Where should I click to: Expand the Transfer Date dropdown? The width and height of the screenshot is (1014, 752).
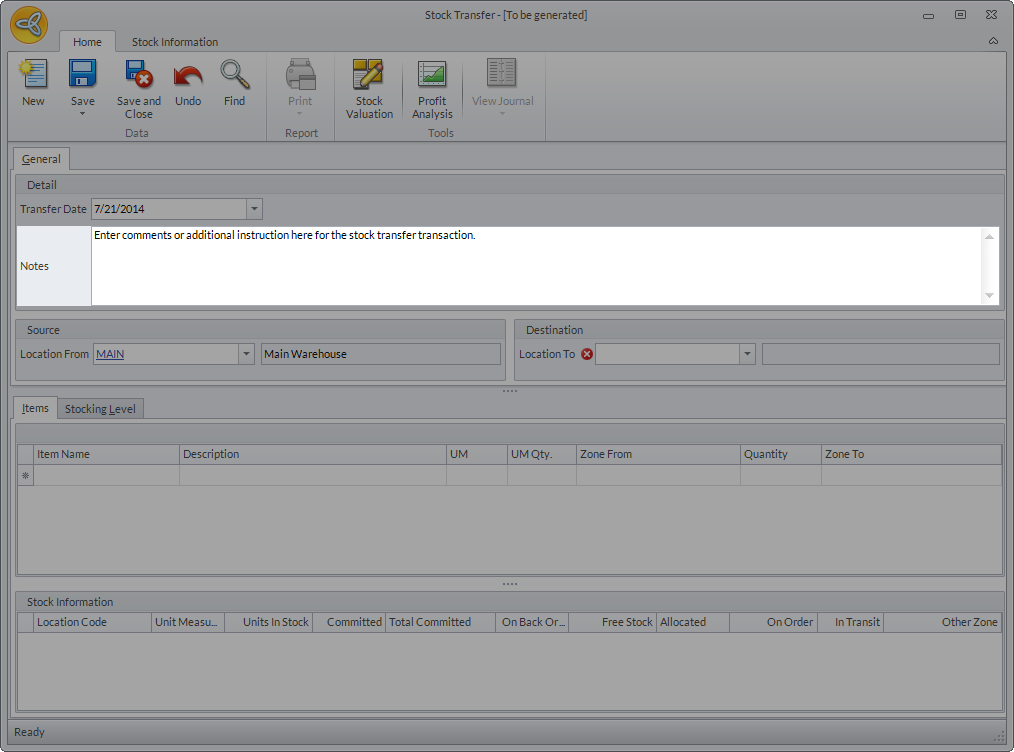click(x=254, y=209)
